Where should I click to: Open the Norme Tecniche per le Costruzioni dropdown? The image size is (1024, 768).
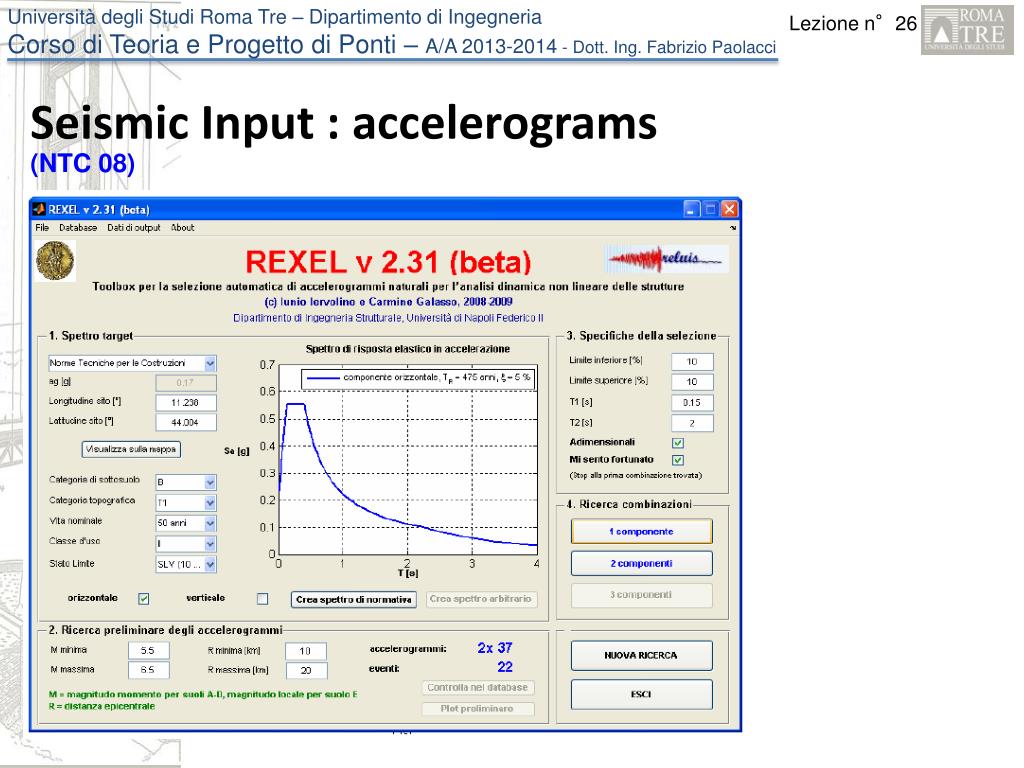[133, 363]
